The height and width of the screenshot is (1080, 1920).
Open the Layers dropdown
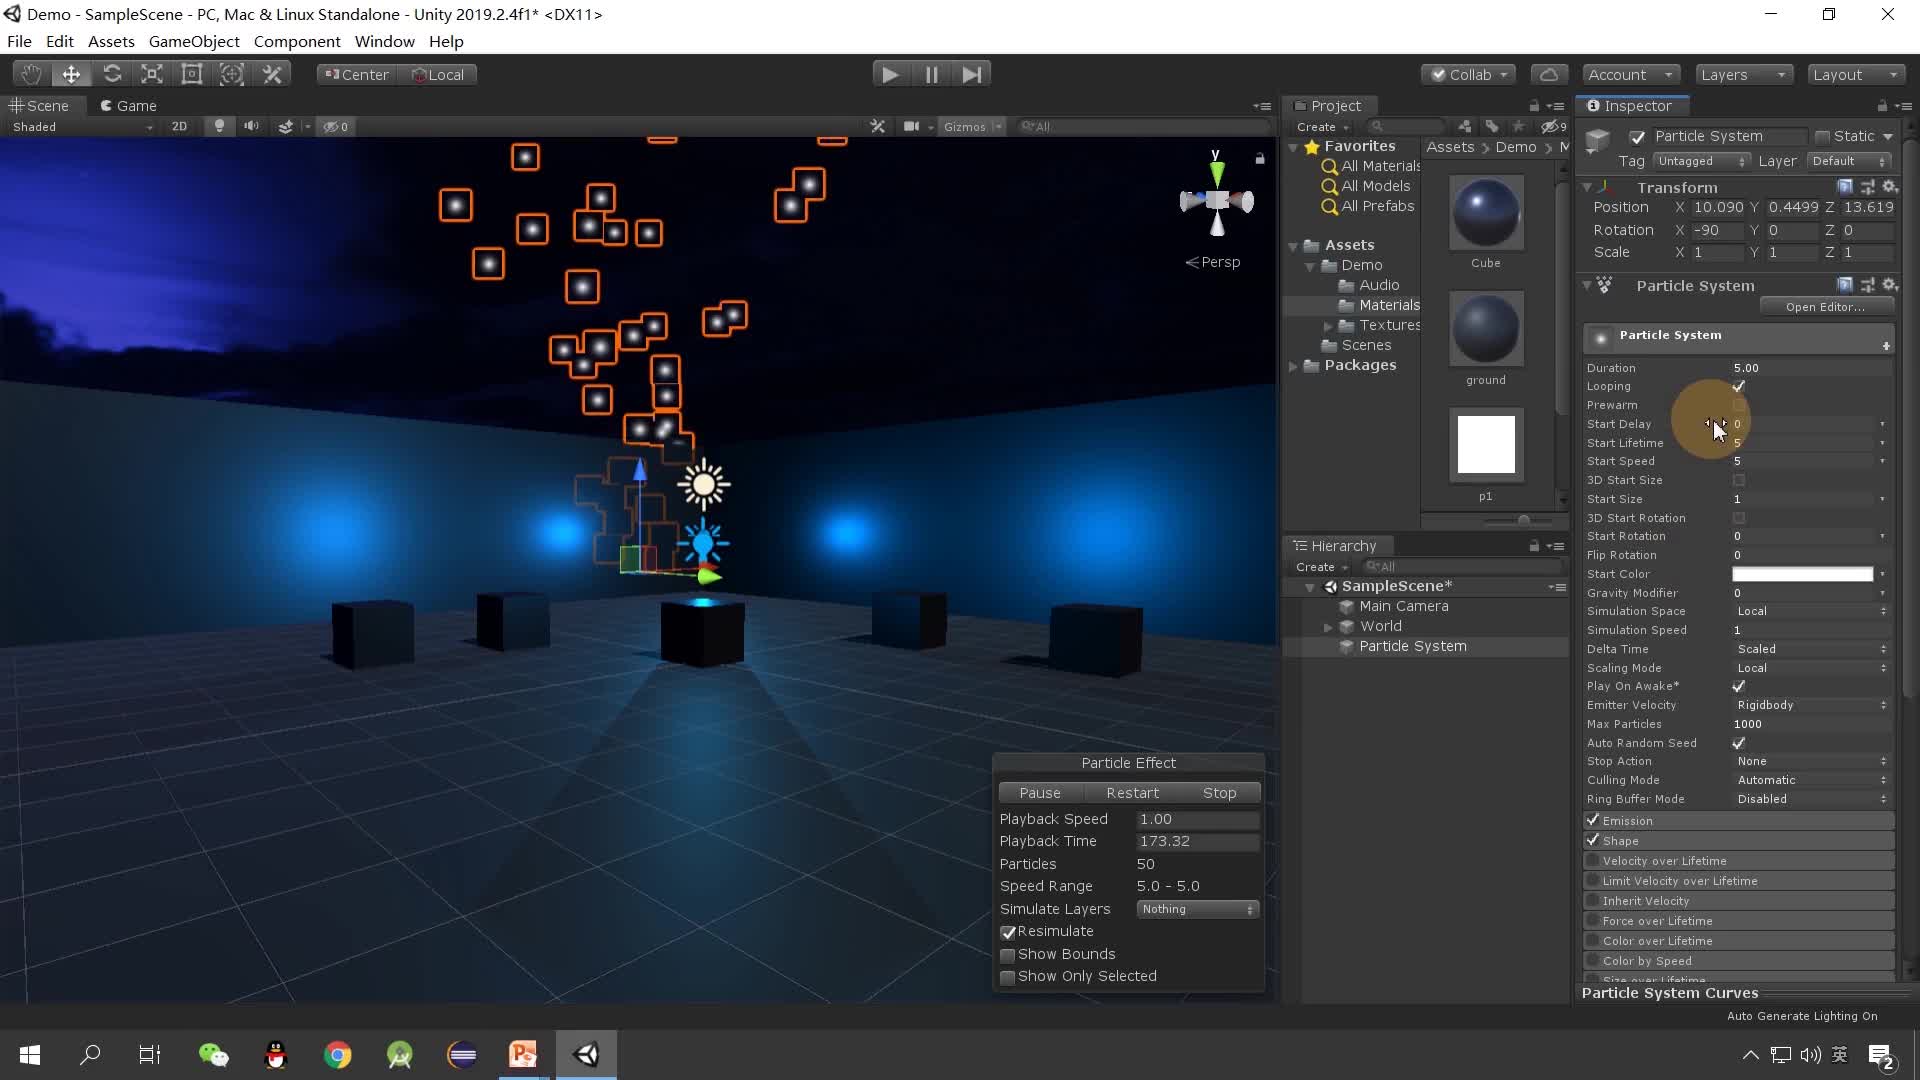tap(1742, 74)
